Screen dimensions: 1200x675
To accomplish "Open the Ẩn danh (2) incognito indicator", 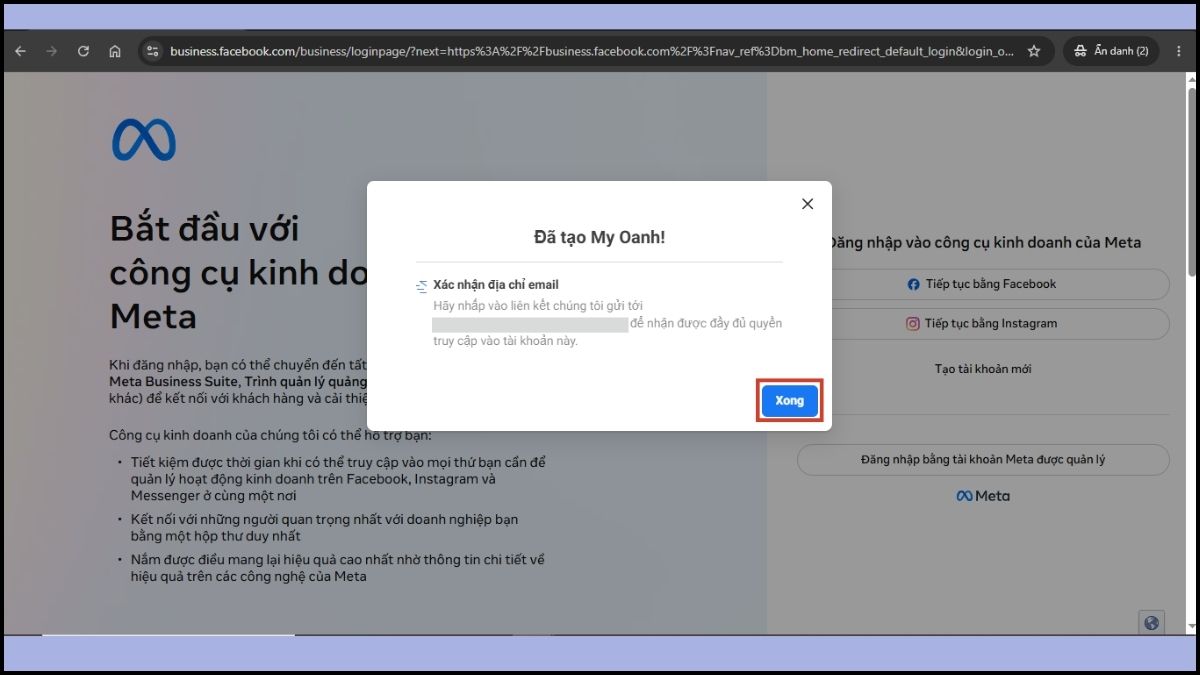I will tap(1111, 51).
